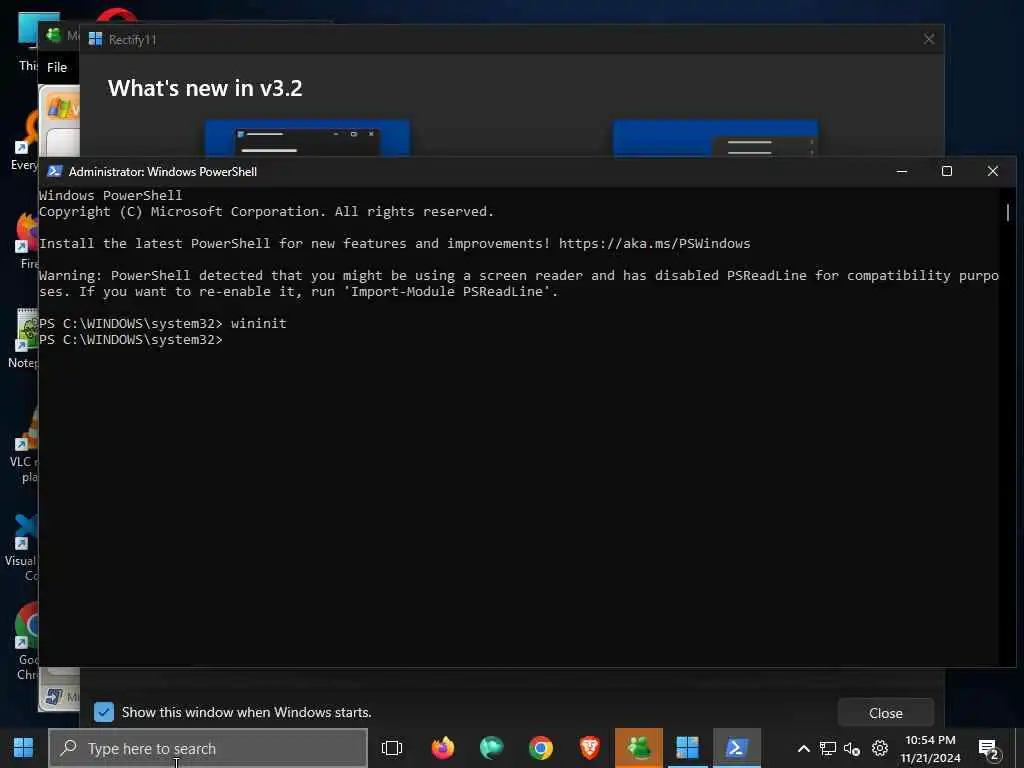
Task: Open the settings gear tray icon
Action: [880, 748]
